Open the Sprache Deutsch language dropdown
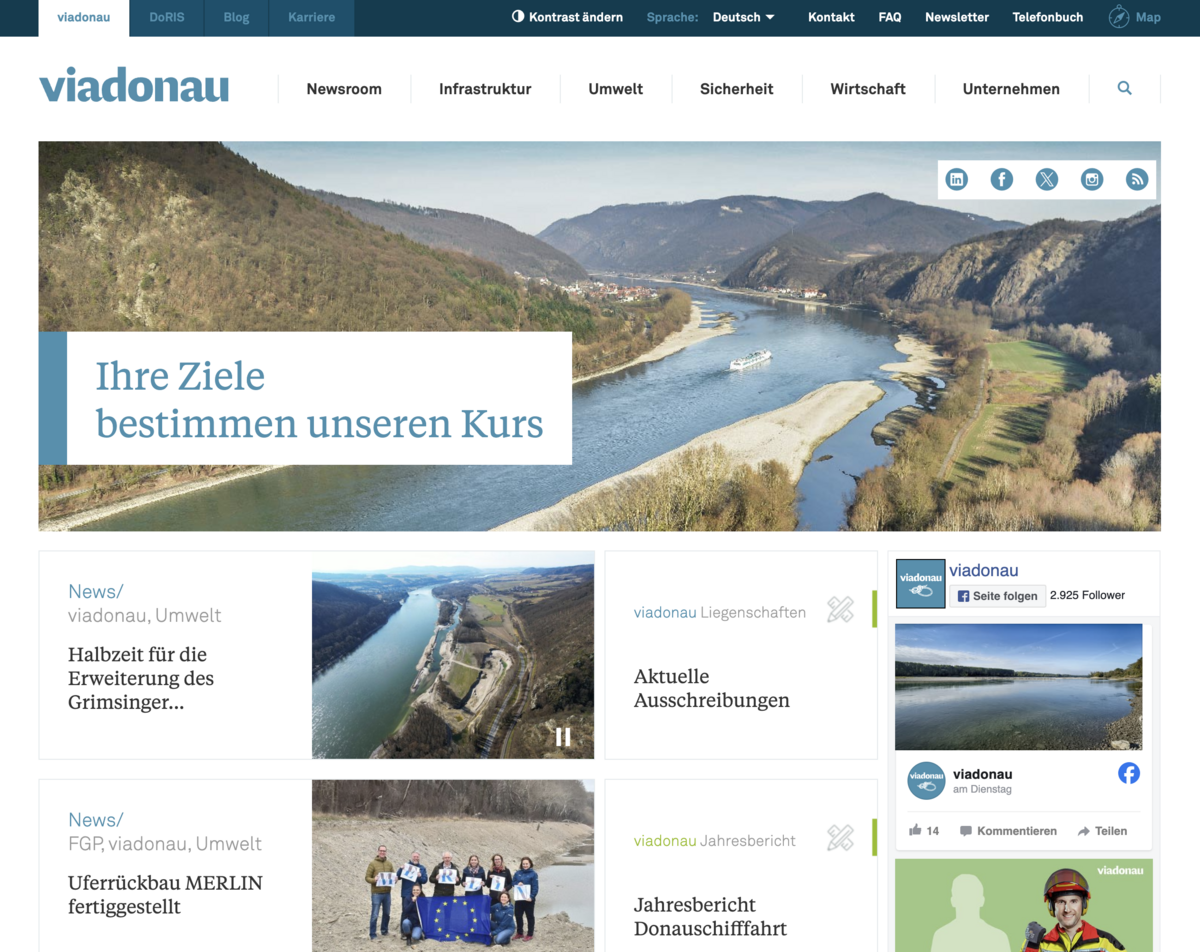This screenshot has width=1200, height=952. (x=742, y=17)
